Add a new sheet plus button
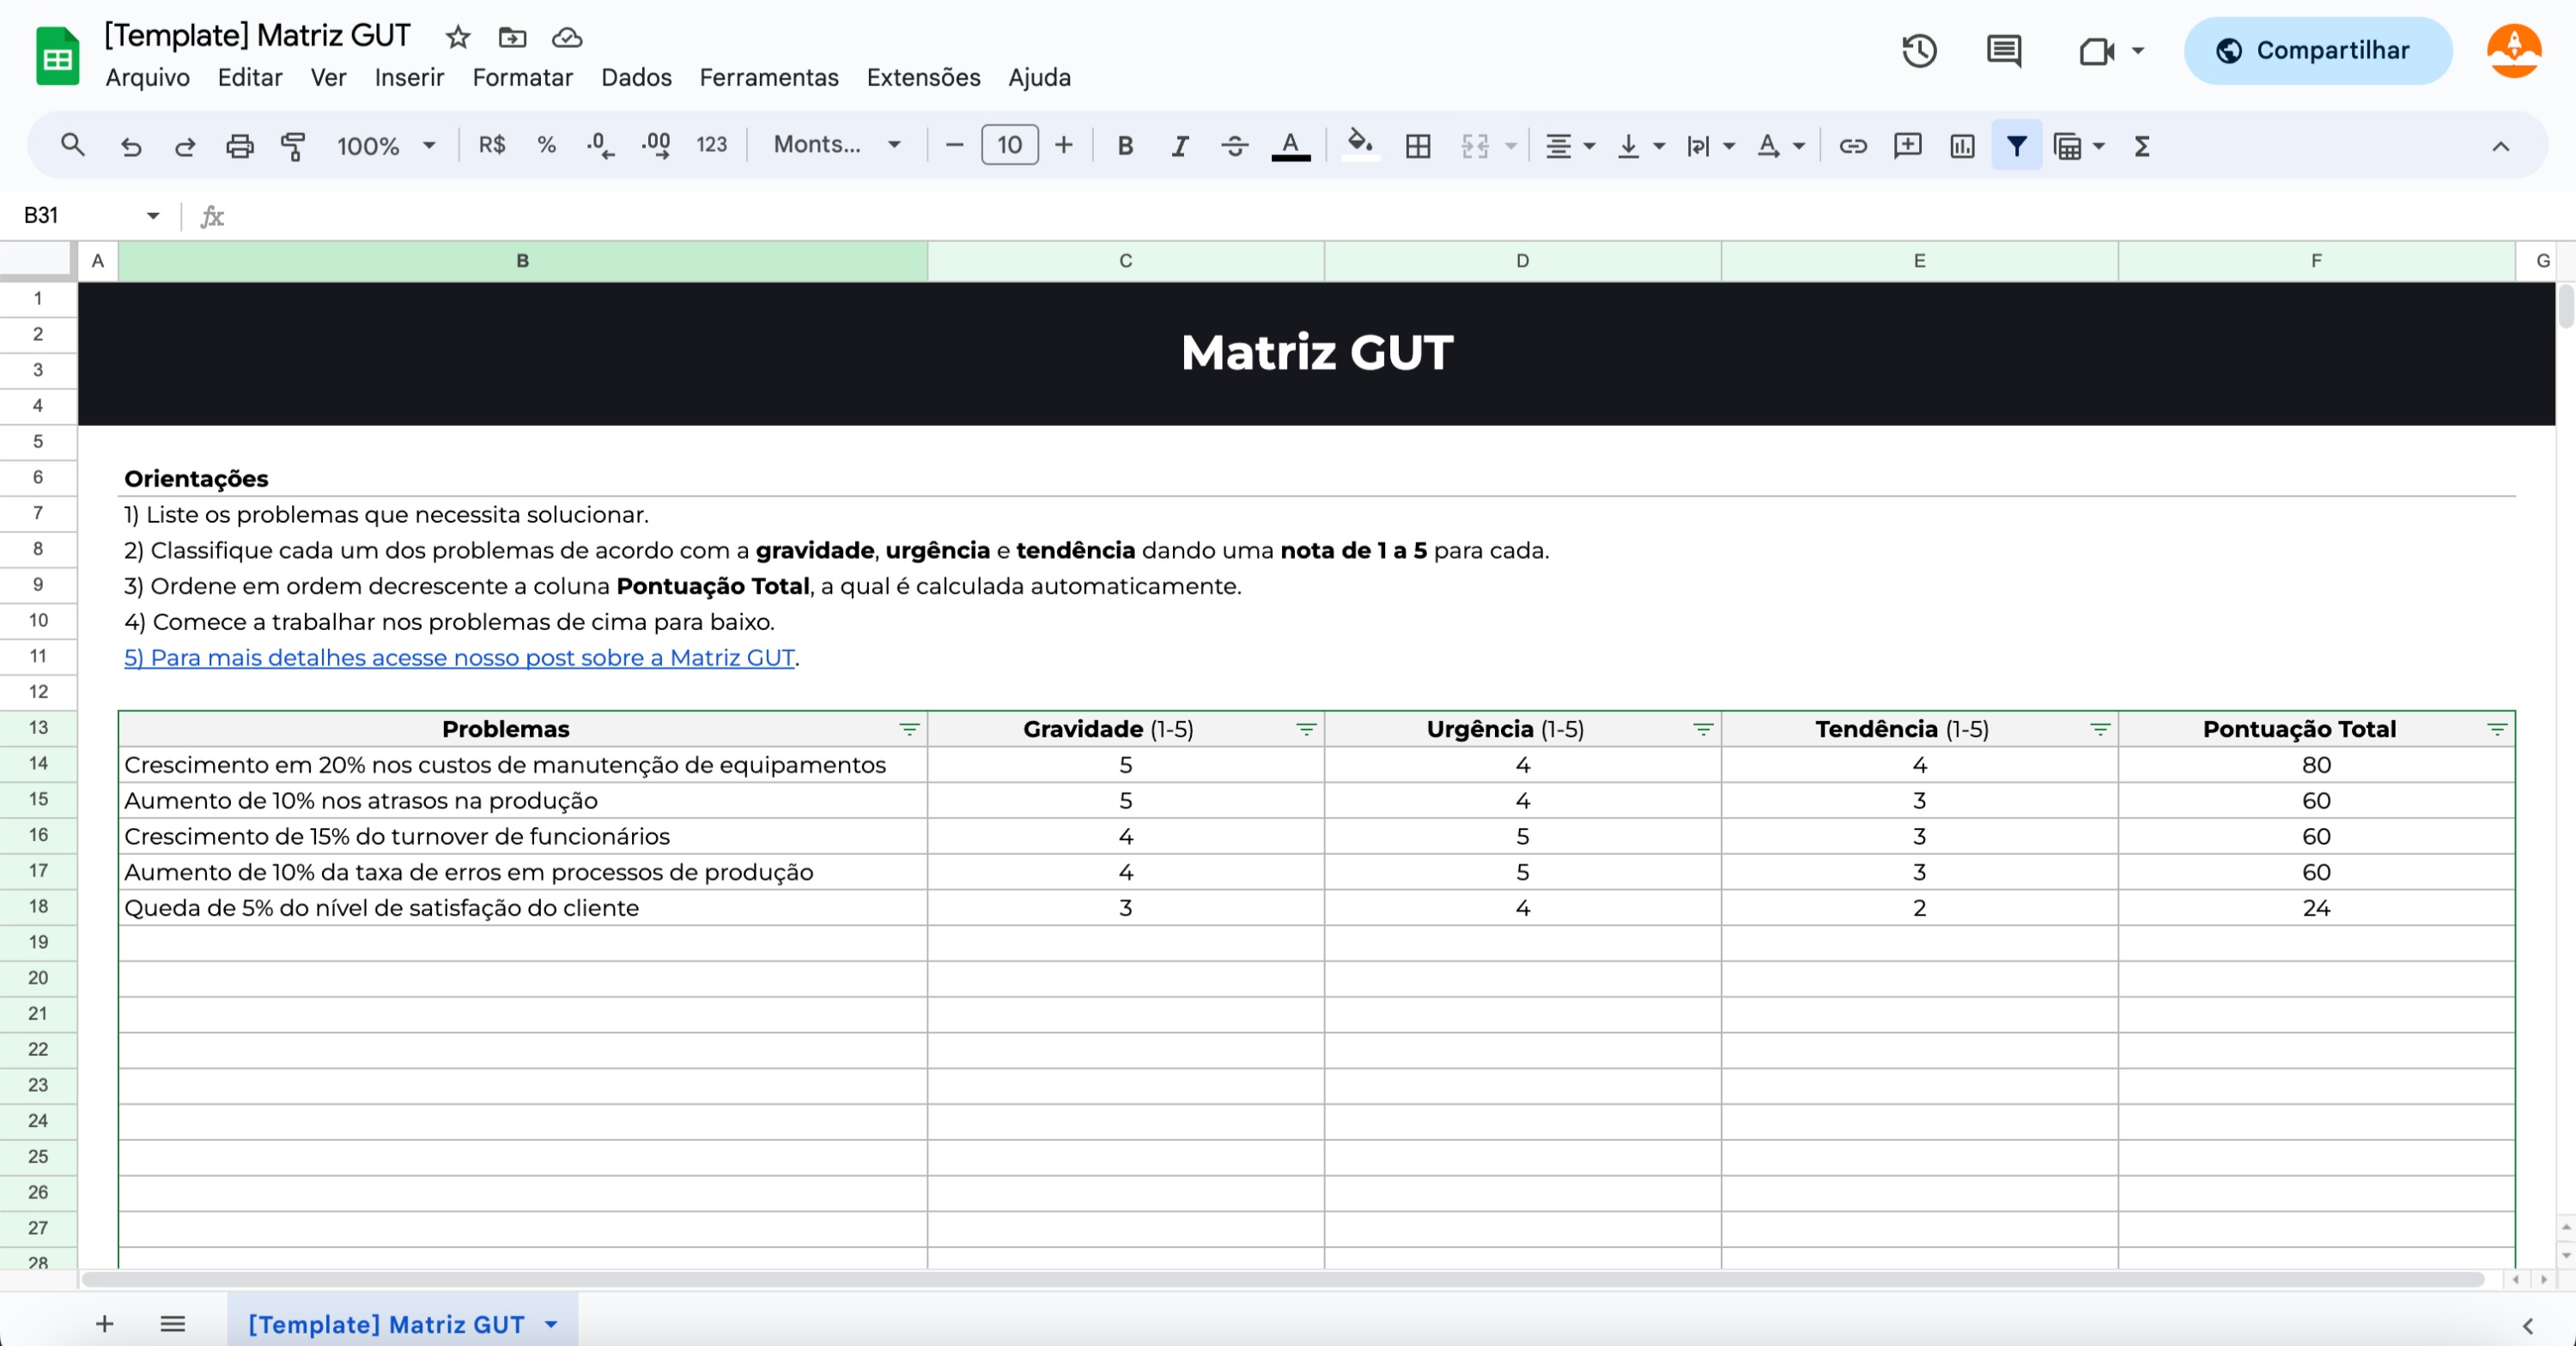This screenshot has width=2576, height=1346. coord(104,1324)
